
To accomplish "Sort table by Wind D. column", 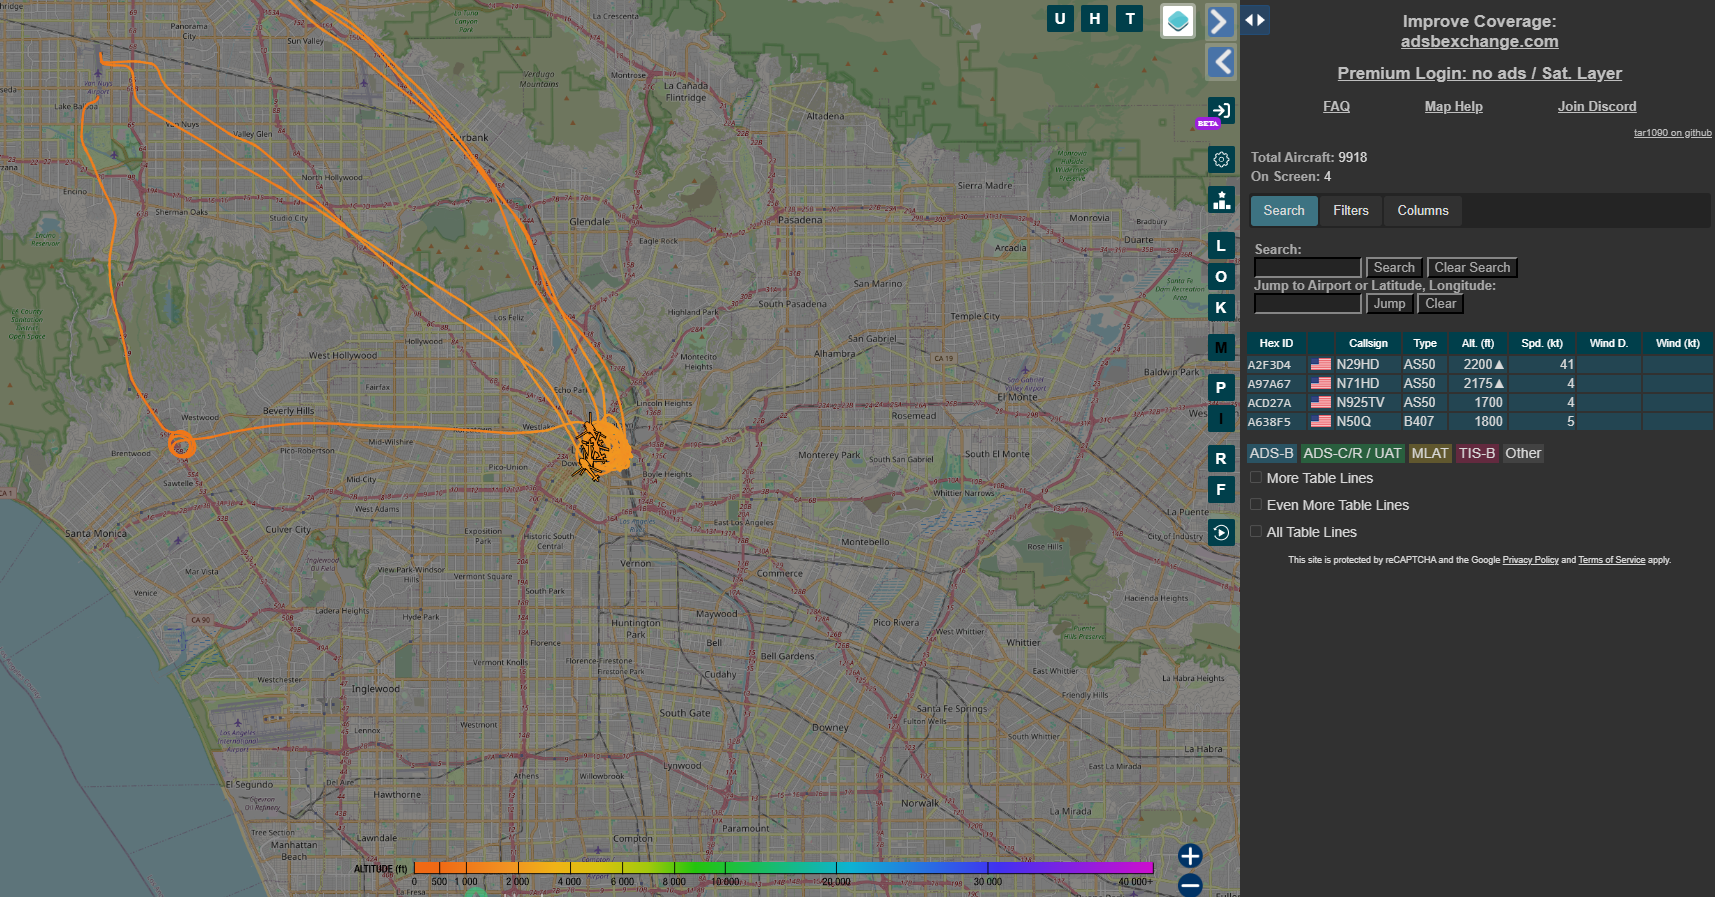I will click(x=1609, y=343).
